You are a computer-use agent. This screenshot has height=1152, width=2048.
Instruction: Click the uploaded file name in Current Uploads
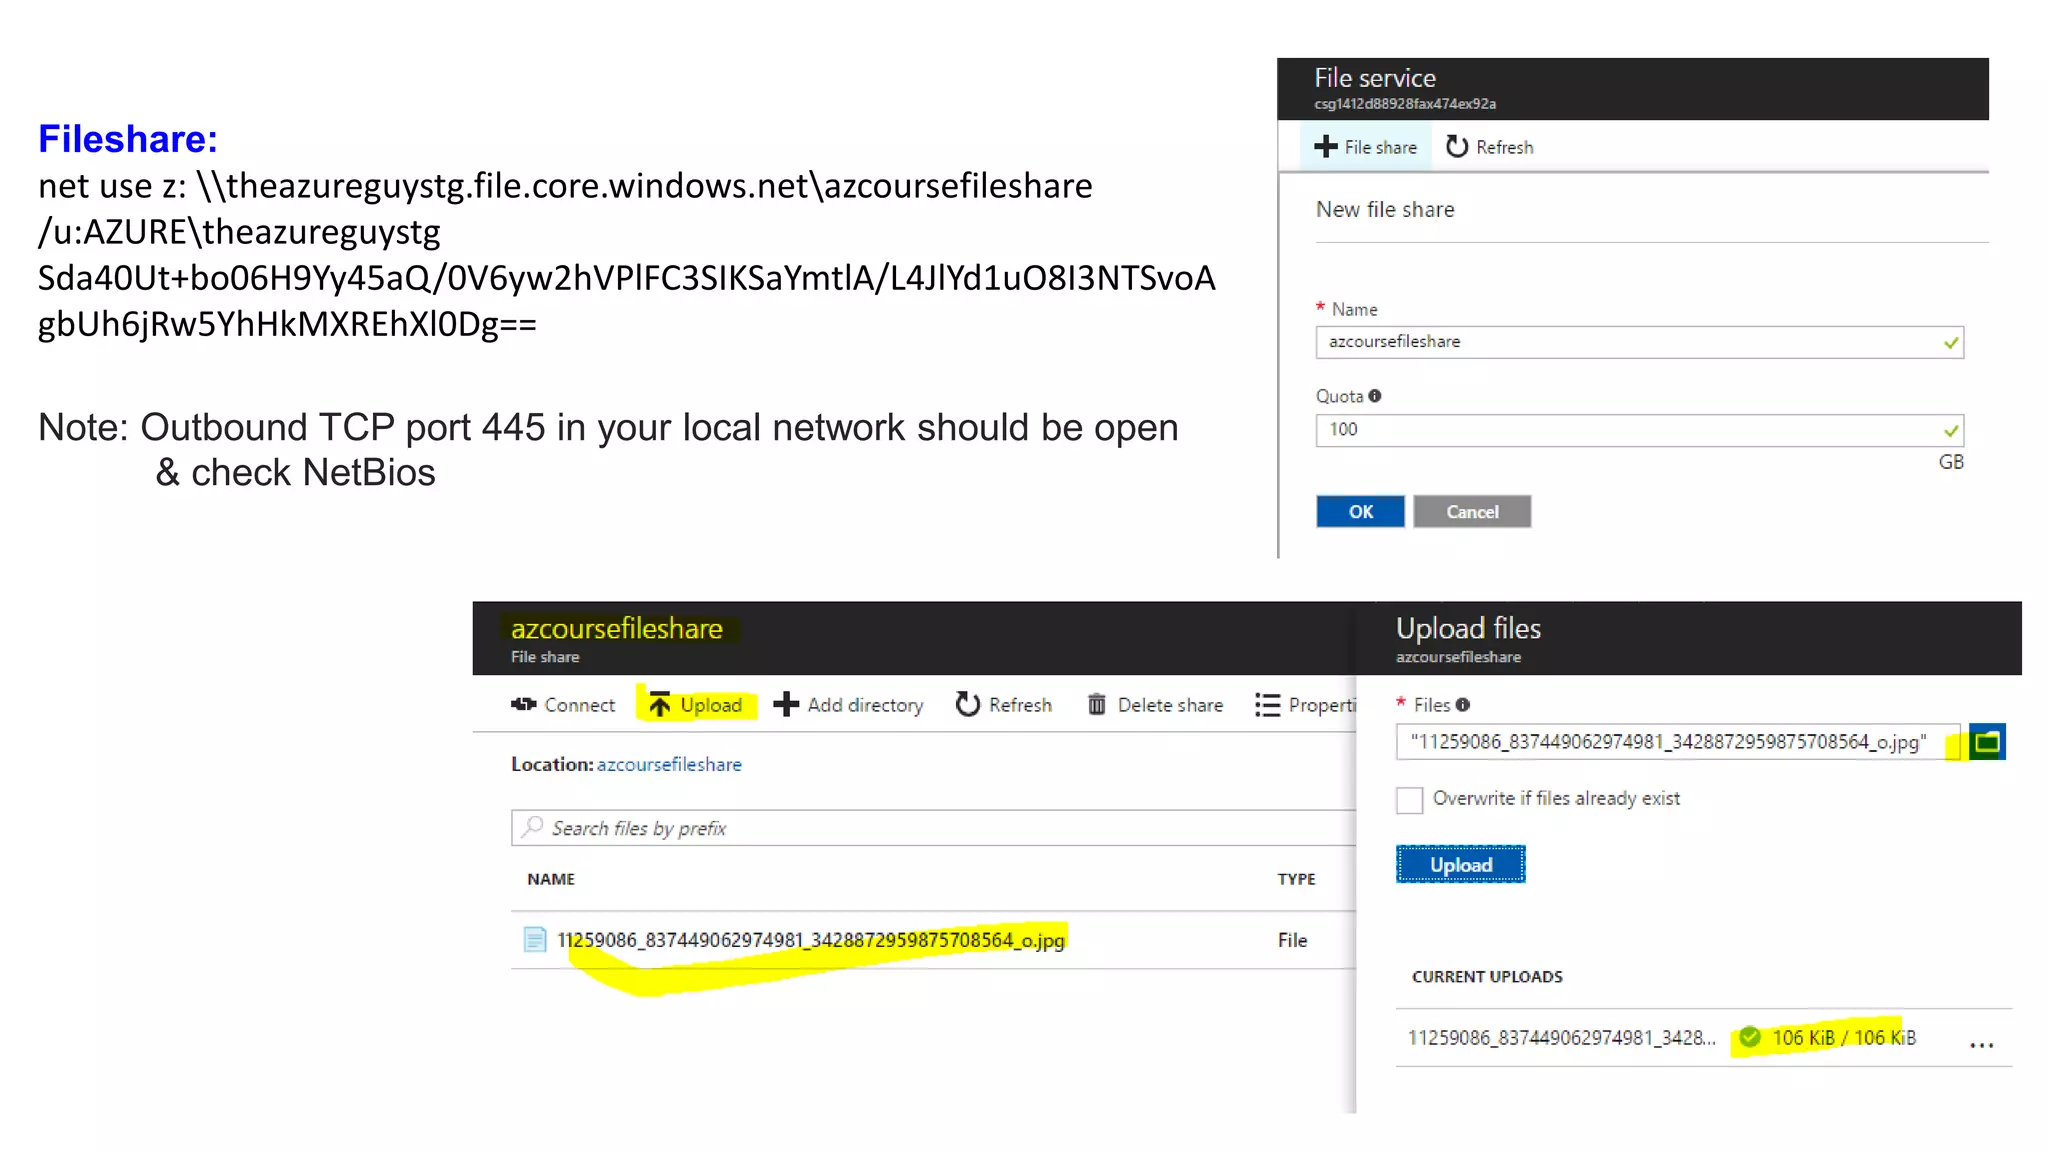1561,1038
